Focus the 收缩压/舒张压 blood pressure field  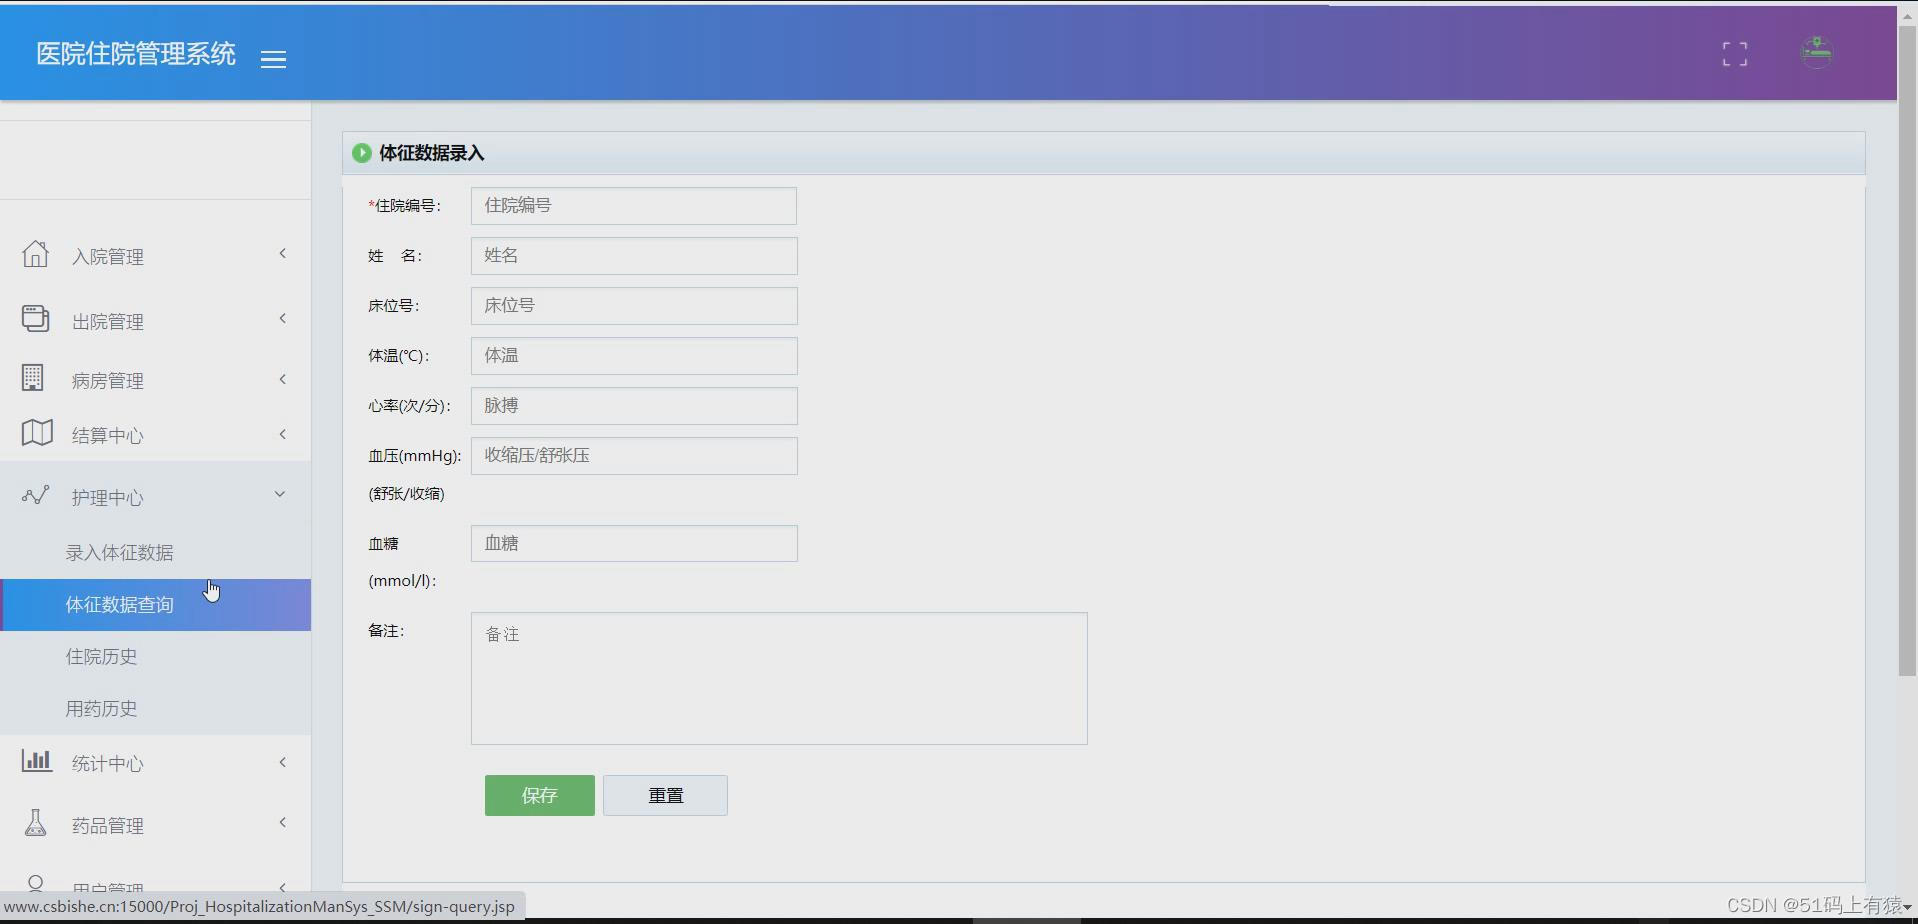coord(634,456)
